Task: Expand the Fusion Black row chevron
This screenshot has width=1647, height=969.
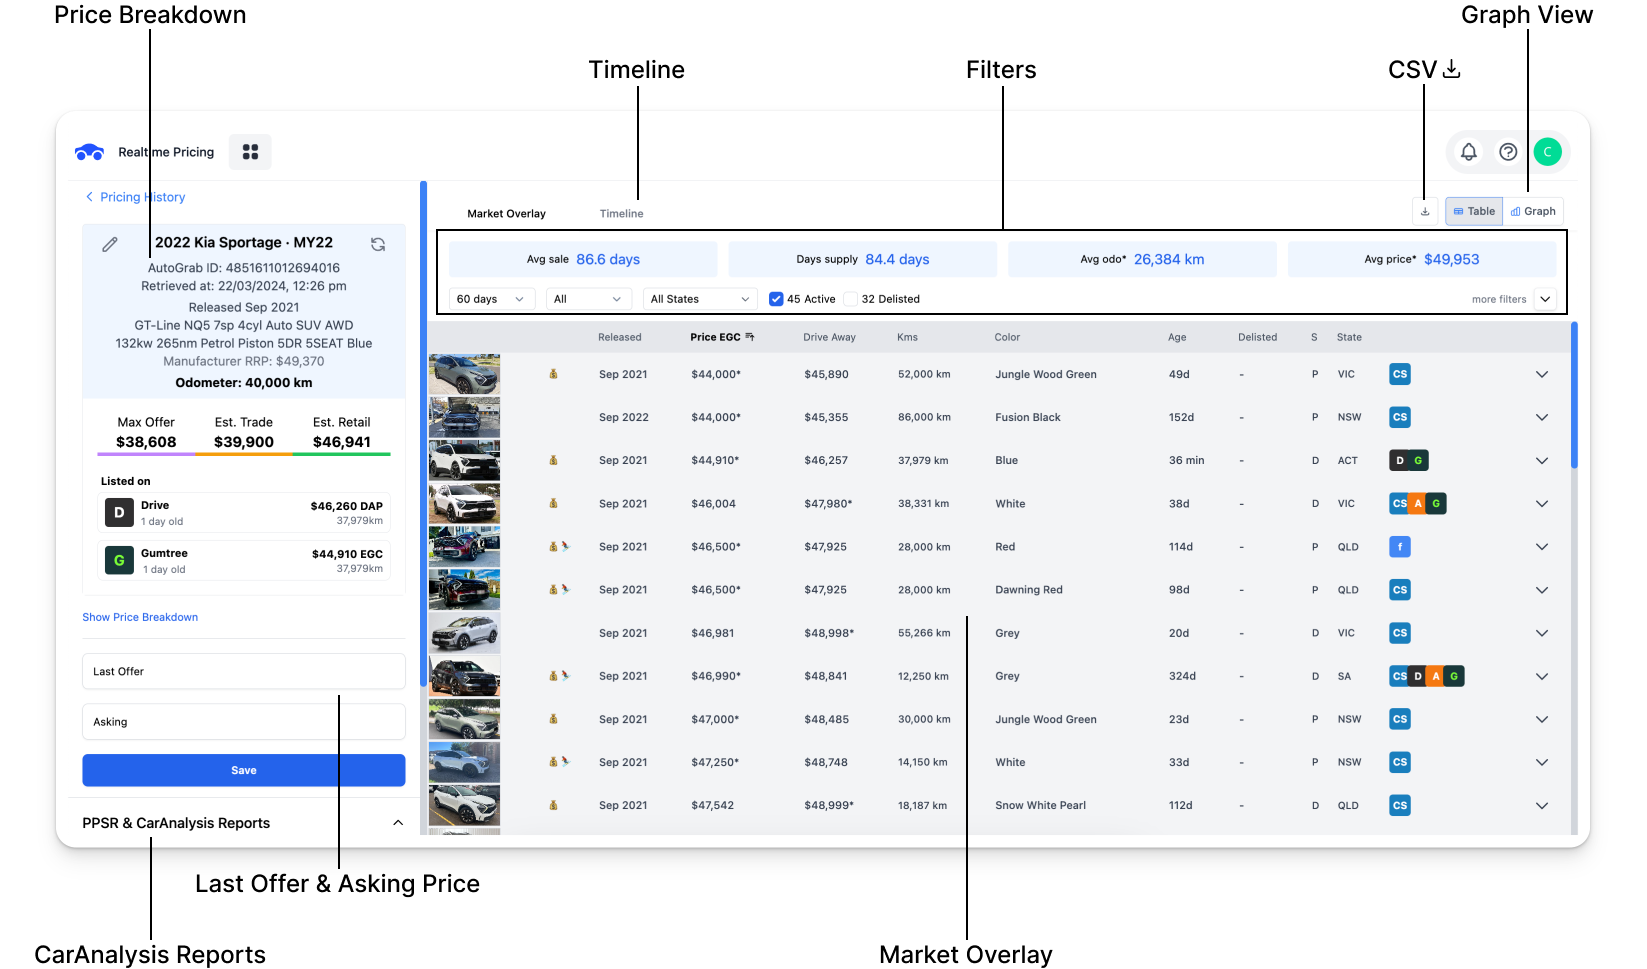Action: click(x=1542, y=417)
